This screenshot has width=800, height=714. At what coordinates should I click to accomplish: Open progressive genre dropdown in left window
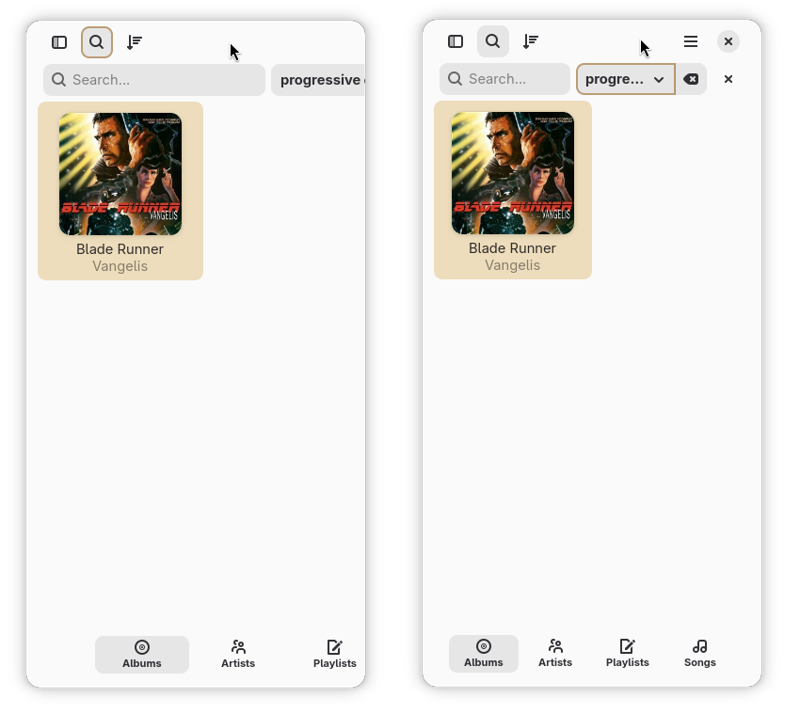pyautogui.click(x=318, y=80)
